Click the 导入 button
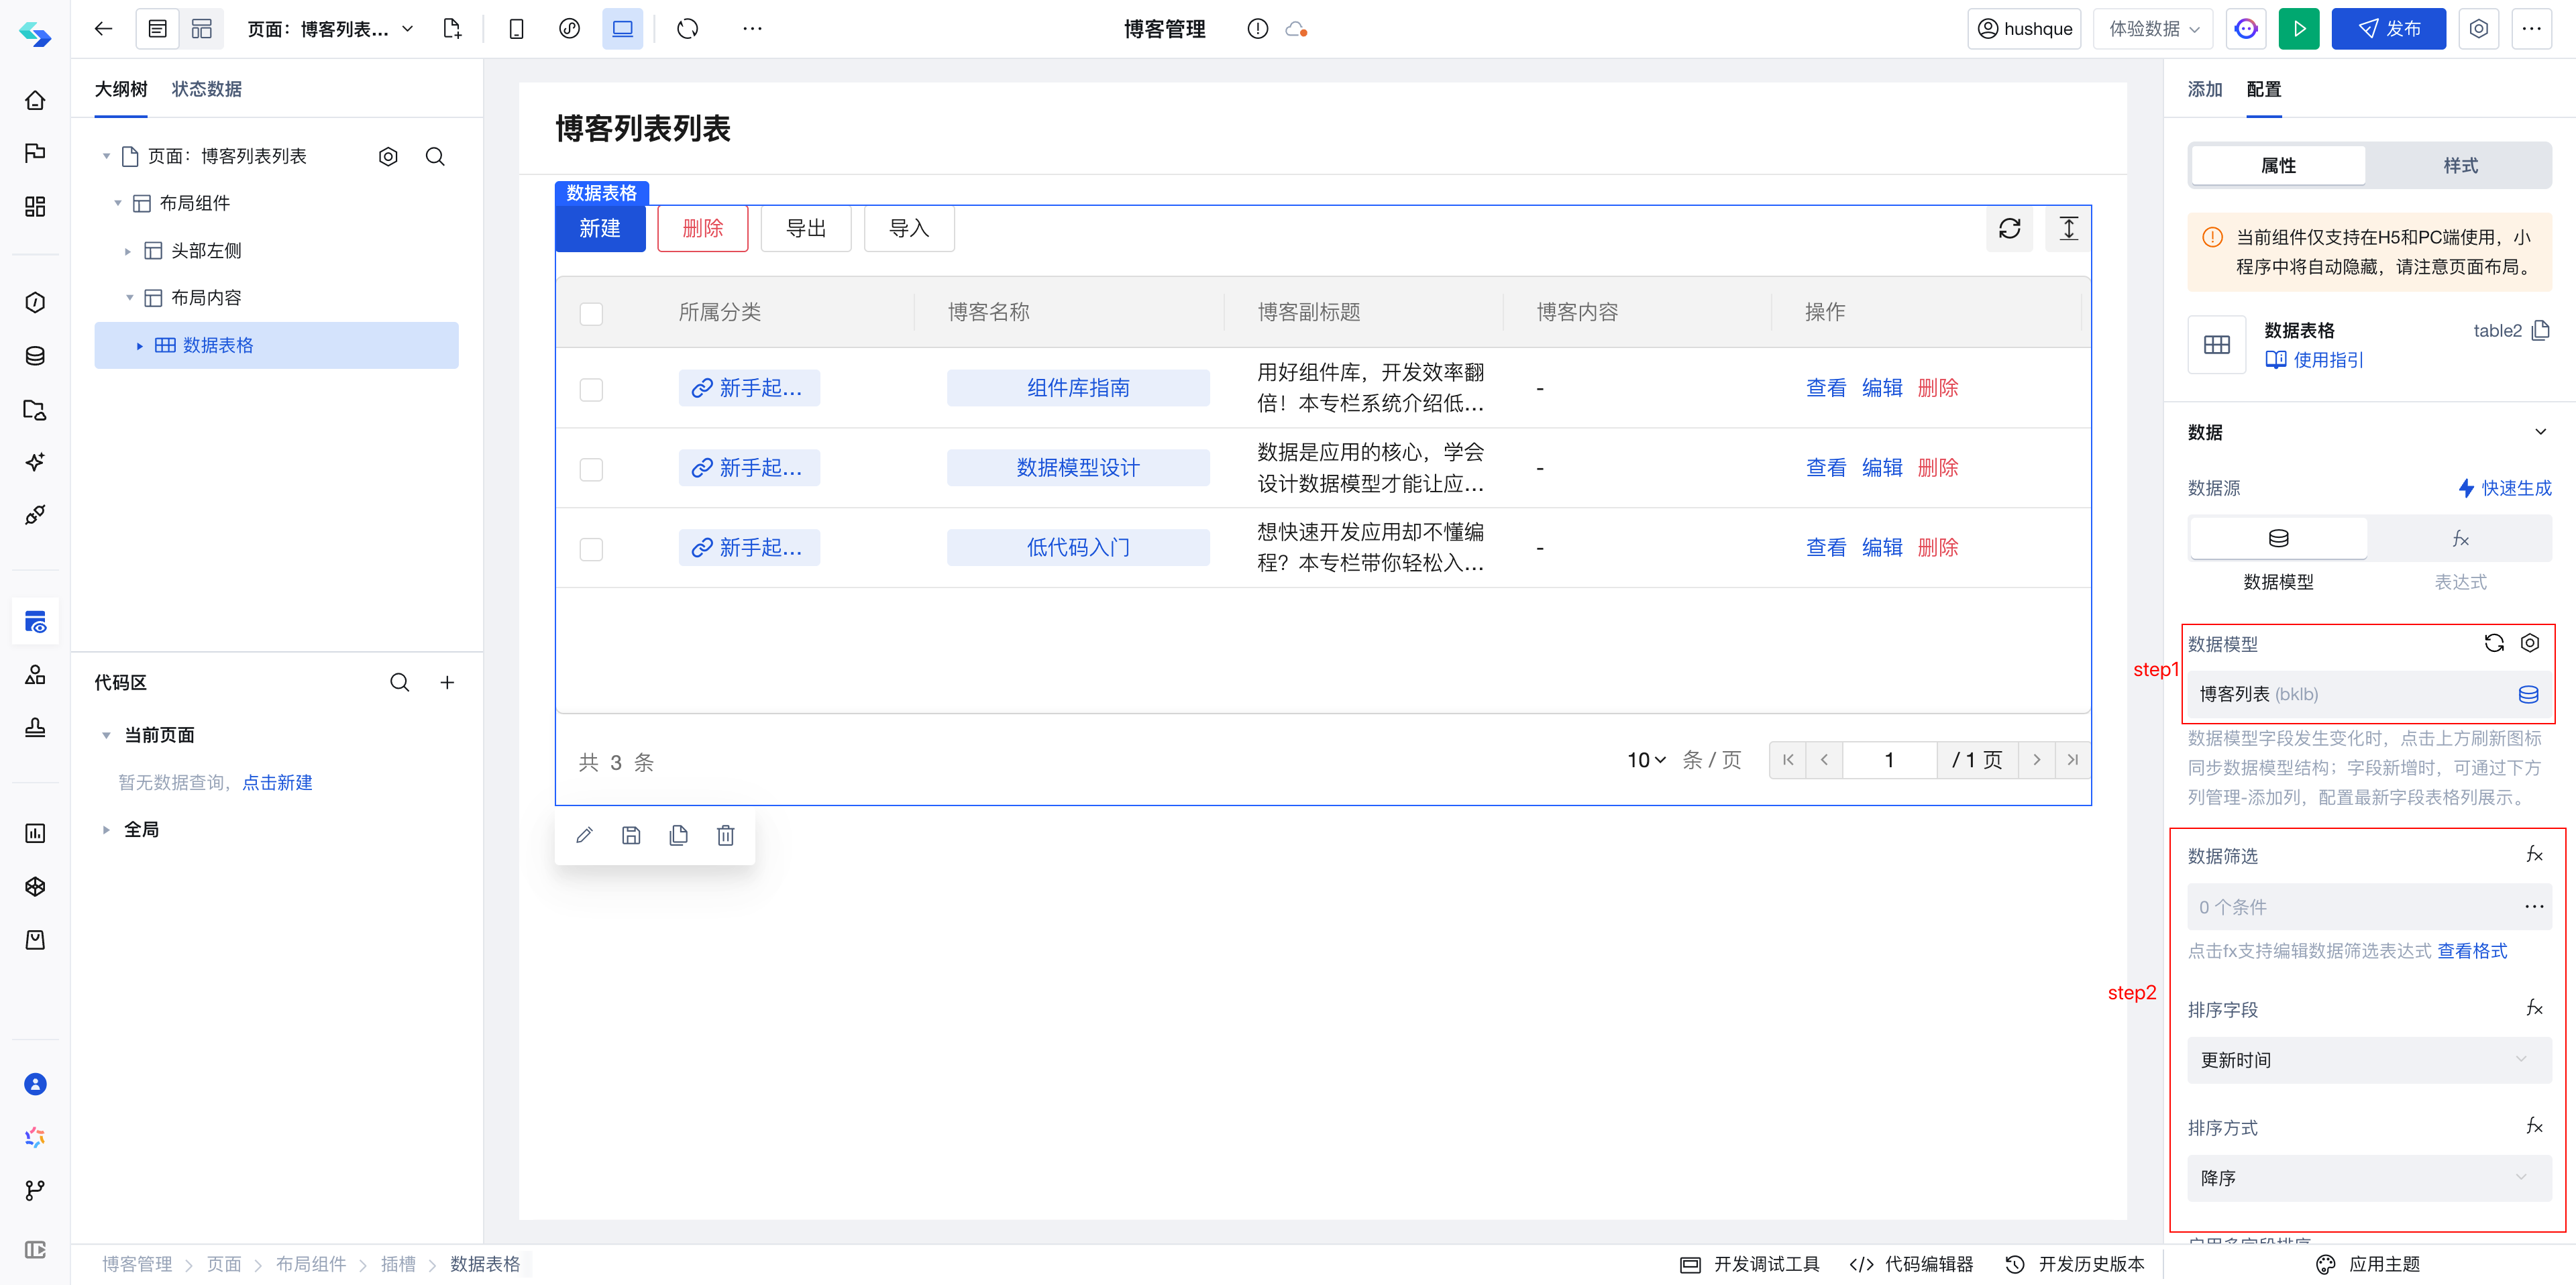This screenshot has width=2576, height=1285. pos(909,229)
